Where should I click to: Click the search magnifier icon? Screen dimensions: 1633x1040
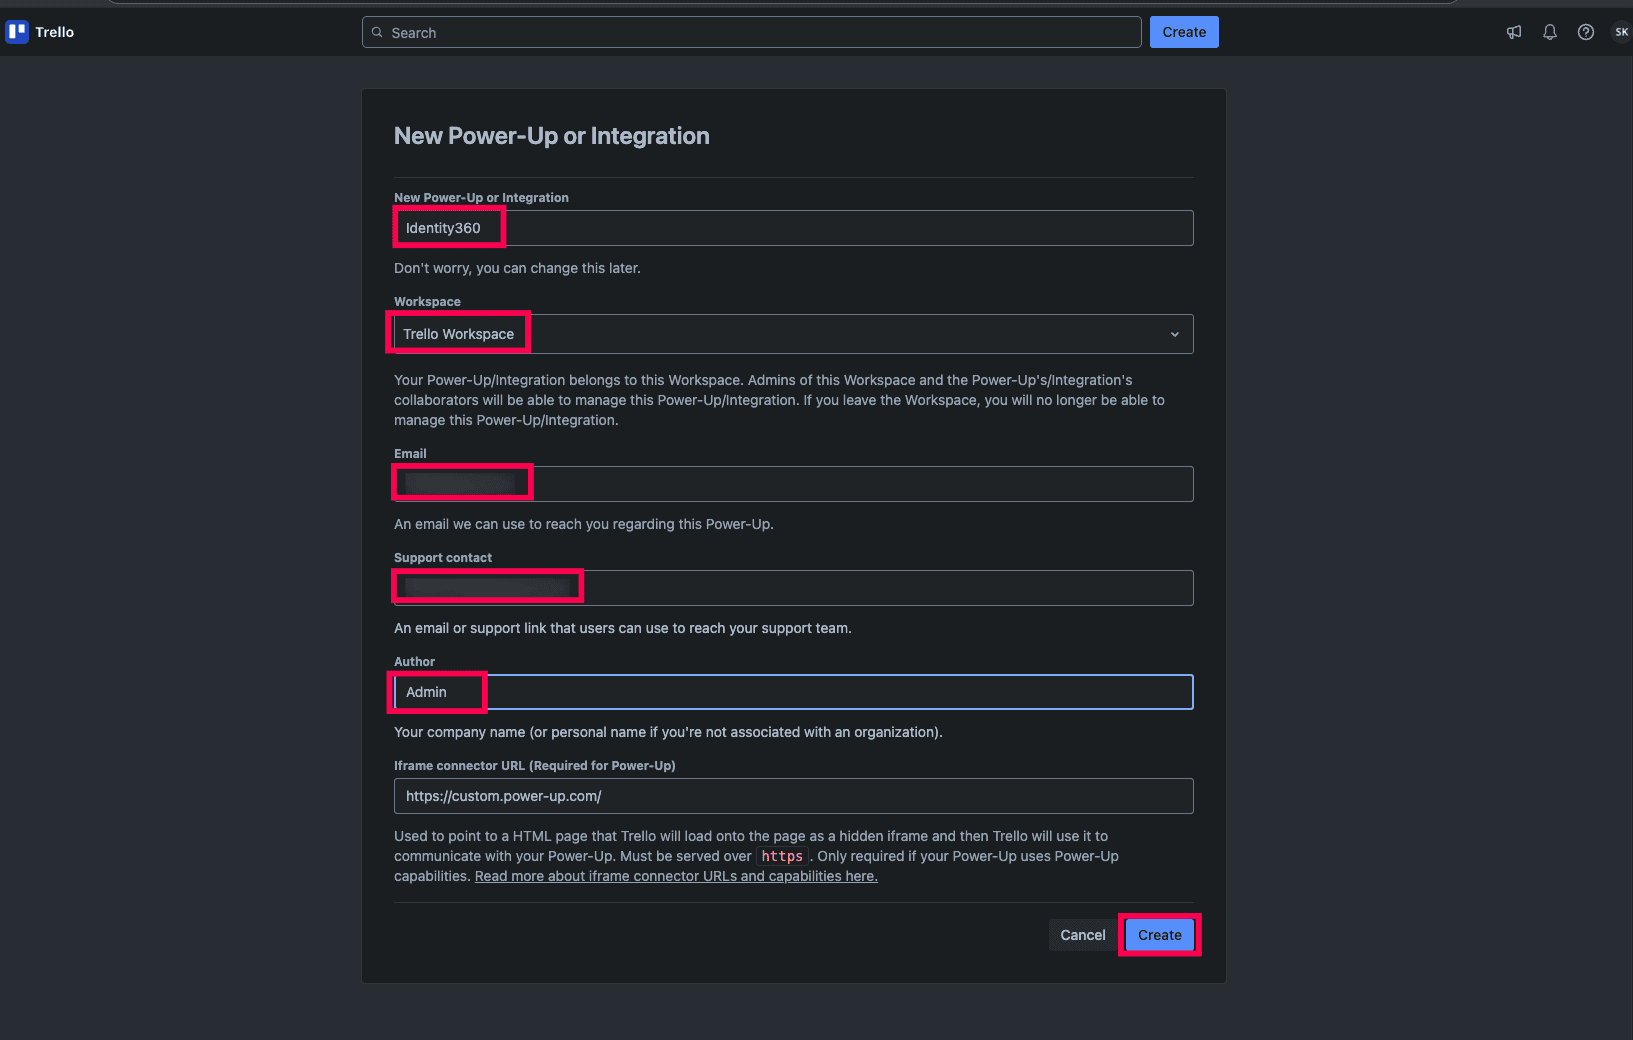click(377, 32)
